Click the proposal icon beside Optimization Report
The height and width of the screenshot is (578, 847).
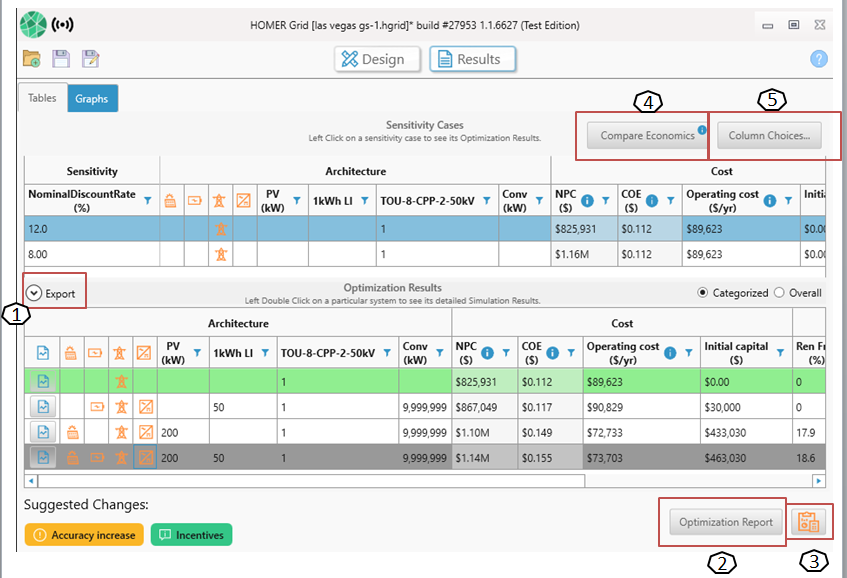[x=807, y=521]
